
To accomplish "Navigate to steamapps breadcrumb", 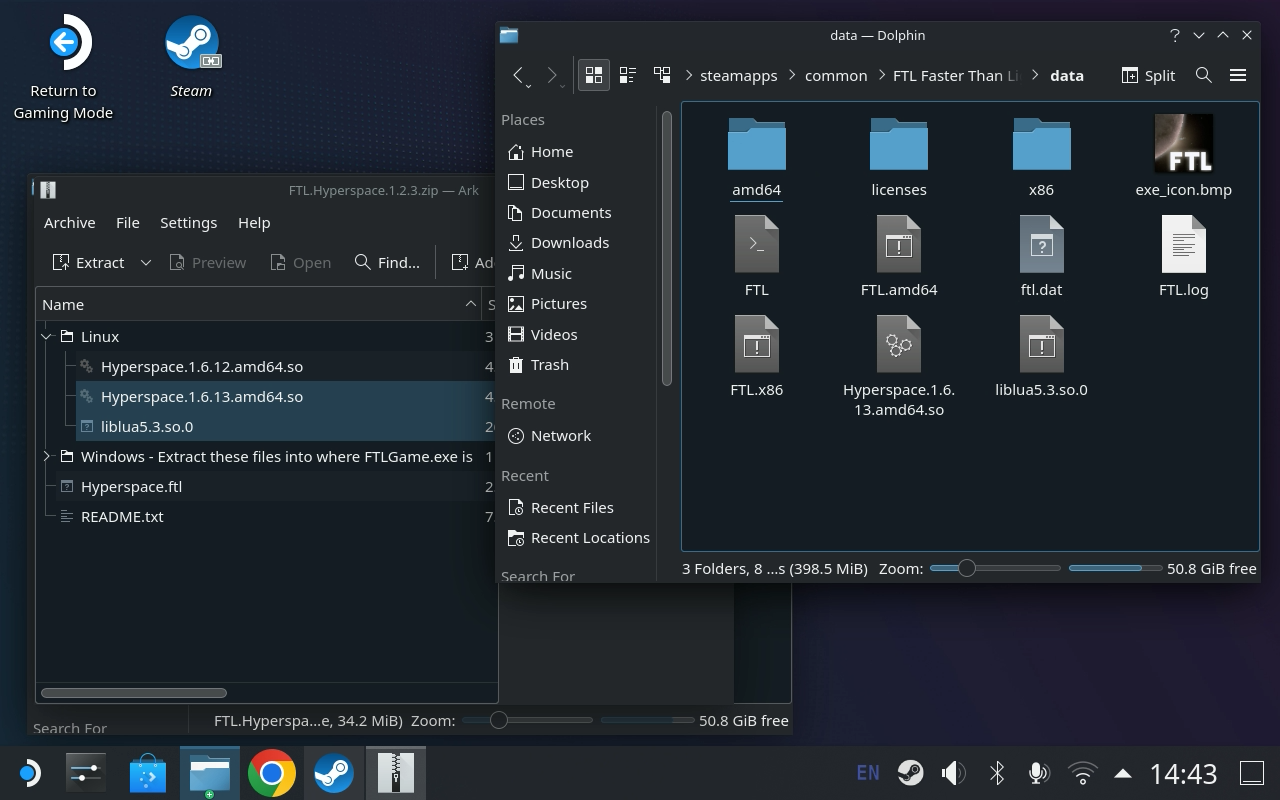I will [738, 75].
